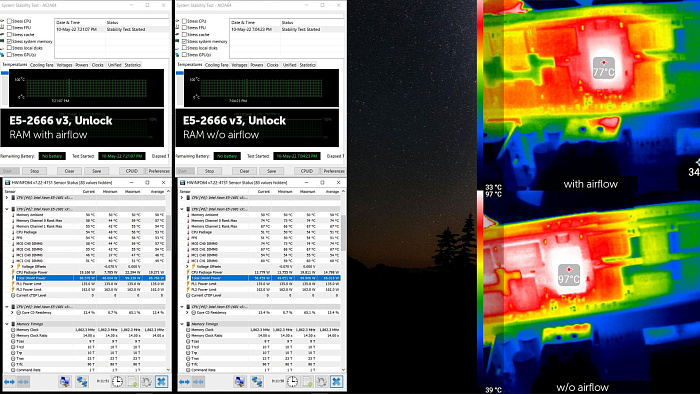Screen dimensions: 700x394
Task: Collapse the Memory Timings group in left HWiNFO
Action: pos(7,324)
